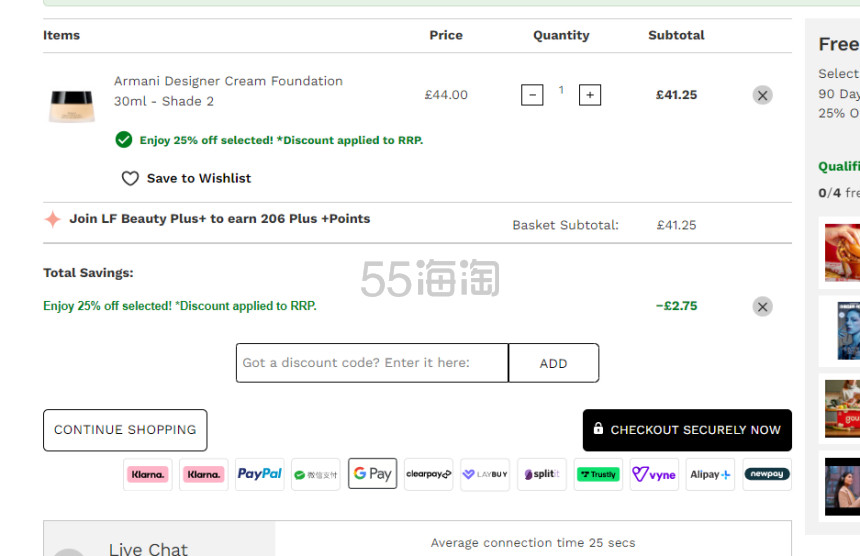Select the Laybuy payment icon
Screen dimensions: 860x556
485,474
